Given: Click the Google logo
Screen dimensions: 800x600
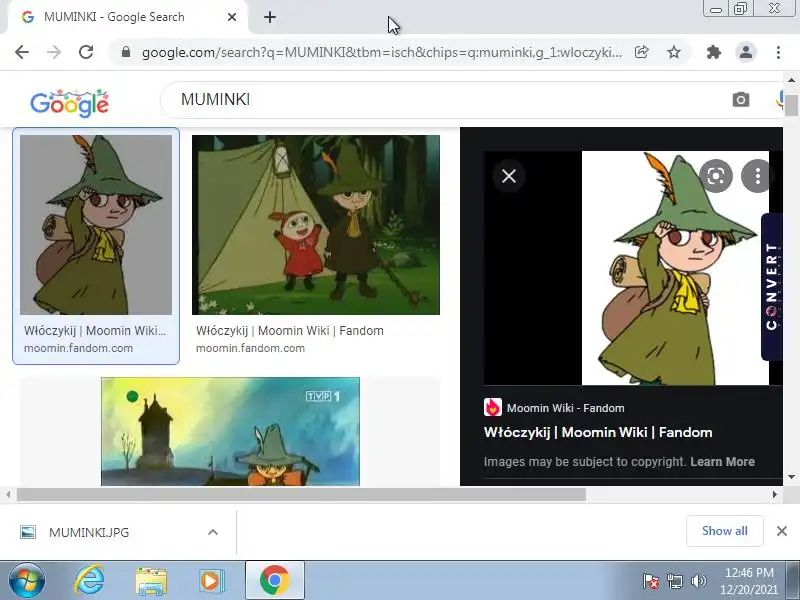Looking at the screenshot, I should tap(69, 103).
